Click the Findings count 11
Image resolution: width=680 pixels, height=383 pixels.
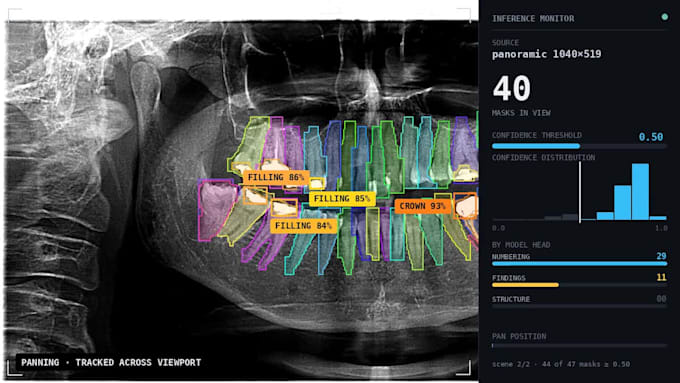tap(661, 277)
